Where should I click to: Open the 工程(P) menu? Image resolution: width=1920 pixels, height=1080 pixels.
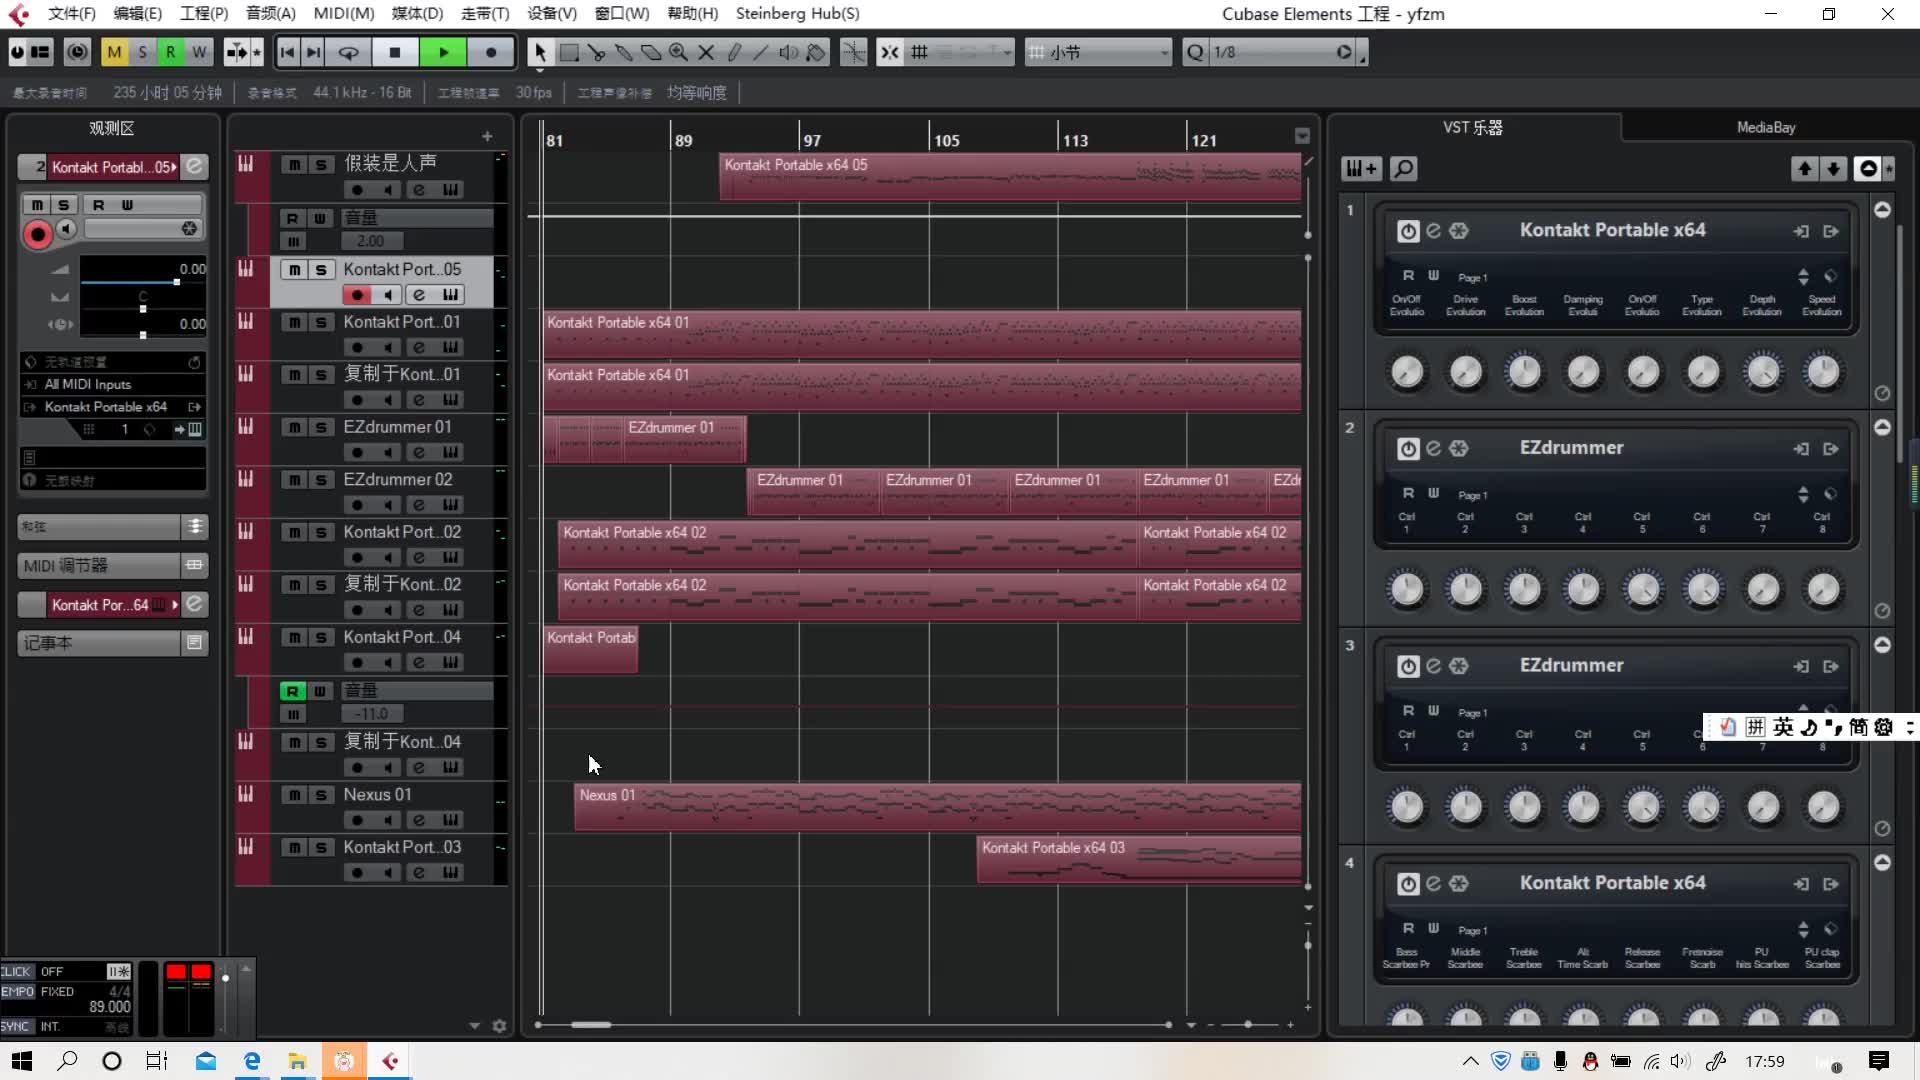pyautogui.click(x=203, y=14)
